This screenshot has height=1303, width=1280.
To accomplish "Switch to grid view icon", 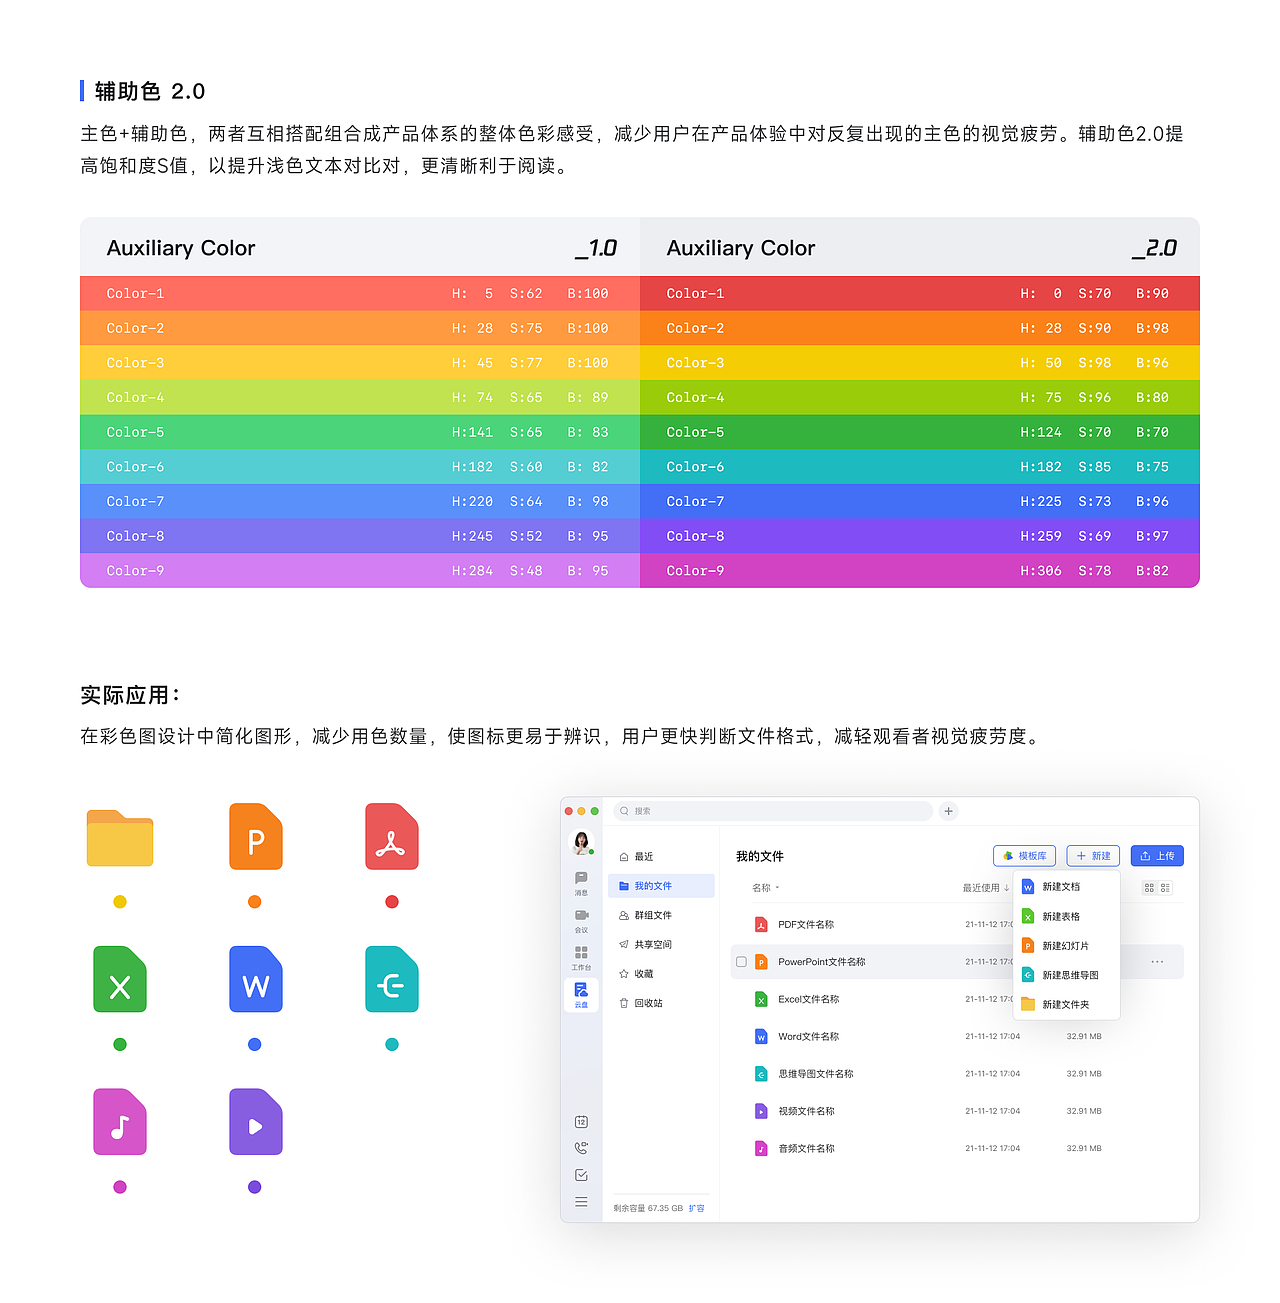I will [x=1149, y=888].
